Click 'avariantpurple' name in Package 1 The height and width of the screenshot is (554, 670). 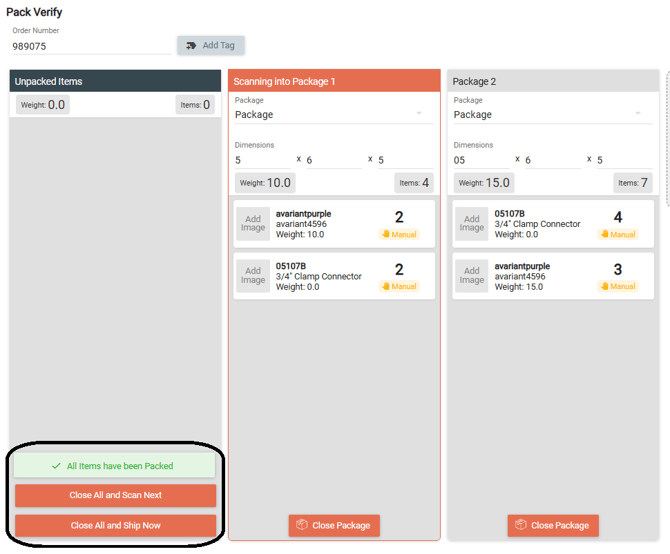[x=303, y=214]
